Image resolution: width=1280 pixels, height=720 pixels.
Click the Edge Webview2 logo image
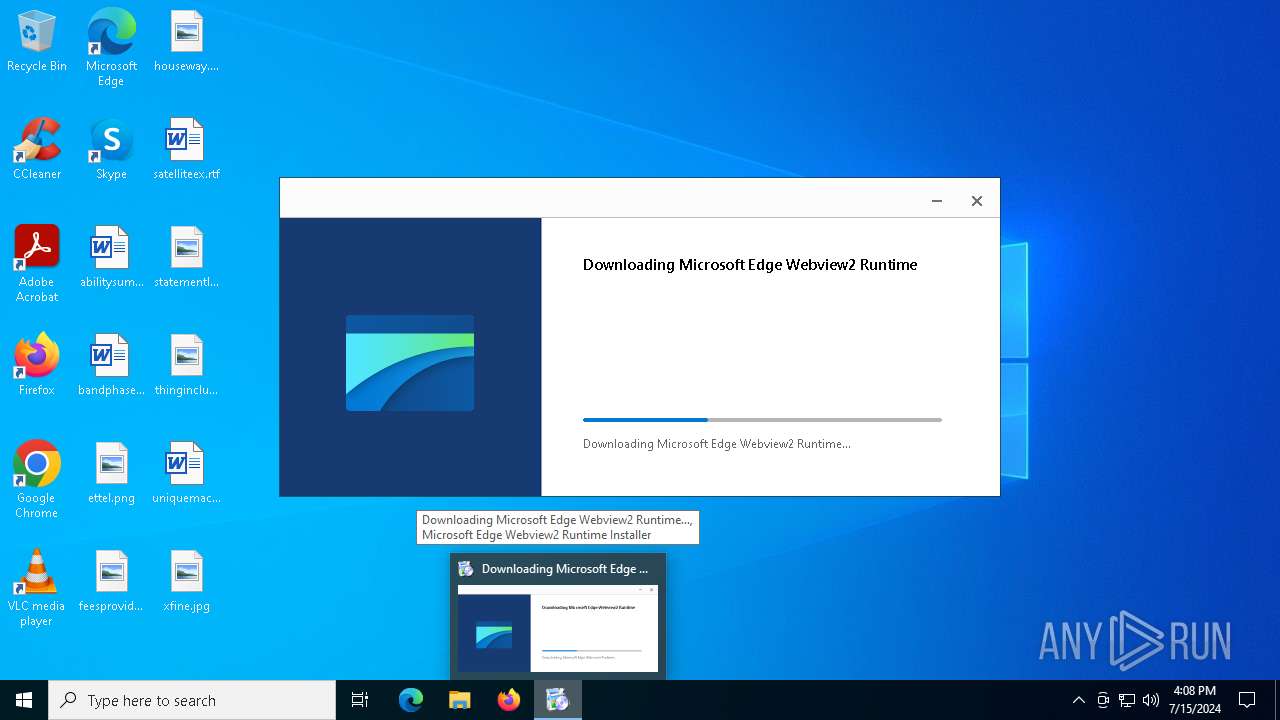(x=410, y=363)
